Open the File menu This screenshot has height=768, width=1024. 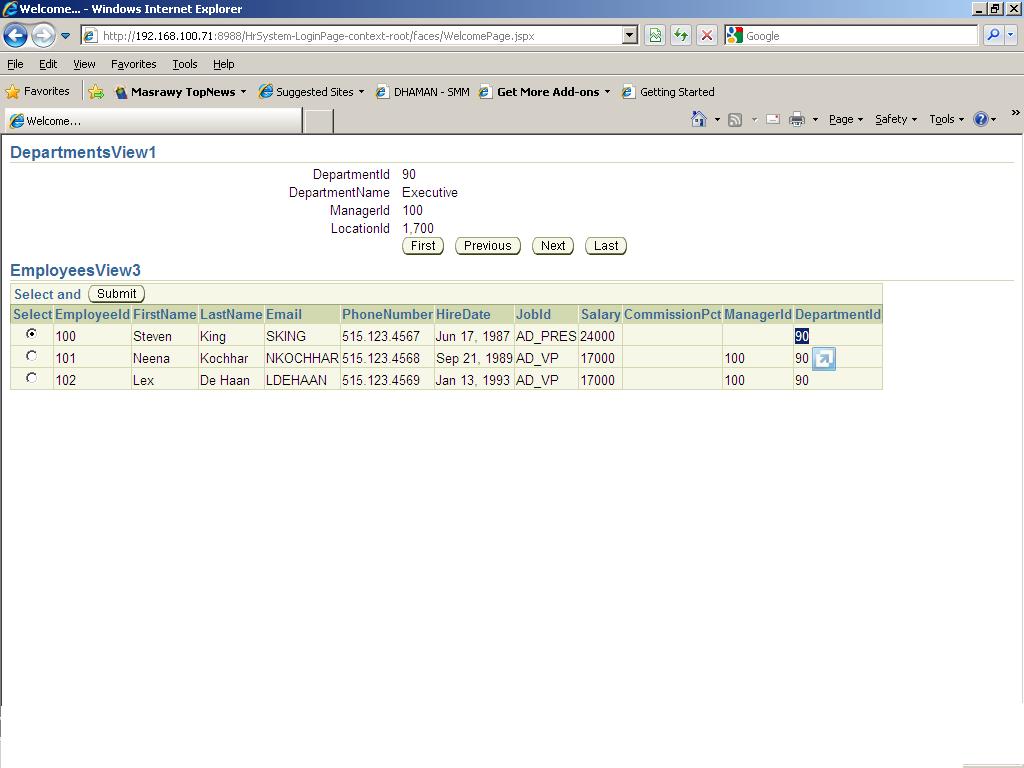point(15,64)
